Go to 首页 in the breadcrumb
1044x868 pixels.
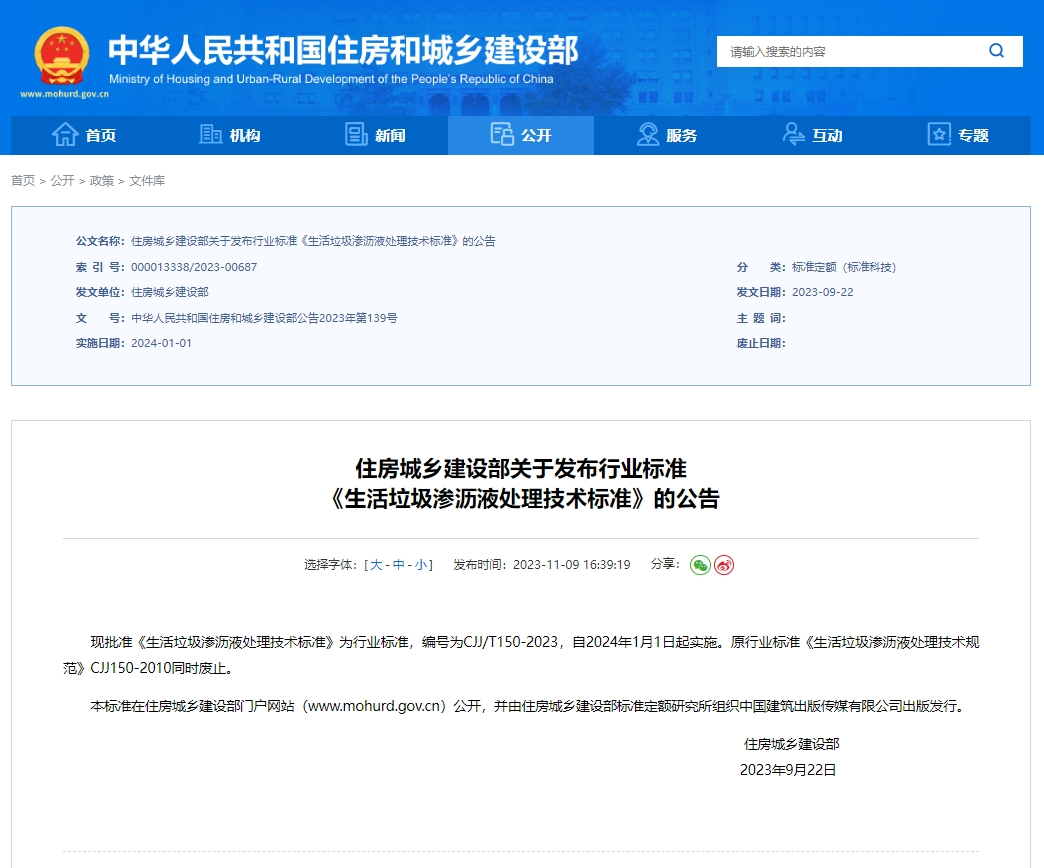23,180
